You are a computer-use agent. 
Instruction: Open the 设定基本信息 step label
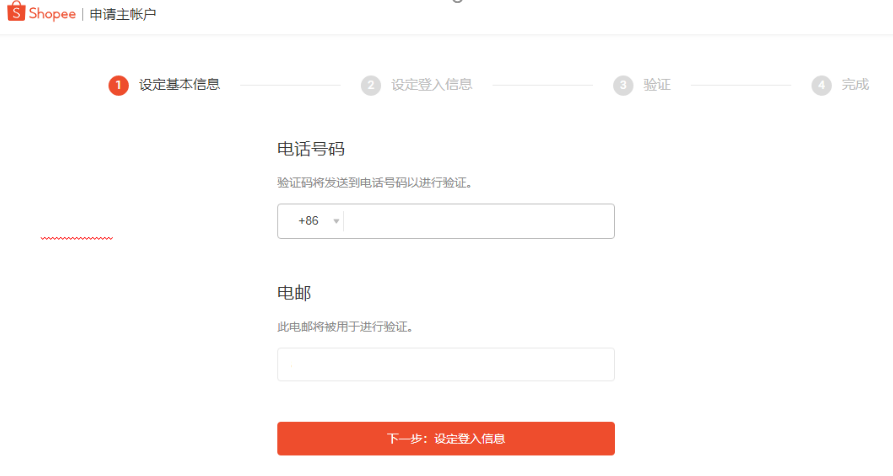point(179,85)
